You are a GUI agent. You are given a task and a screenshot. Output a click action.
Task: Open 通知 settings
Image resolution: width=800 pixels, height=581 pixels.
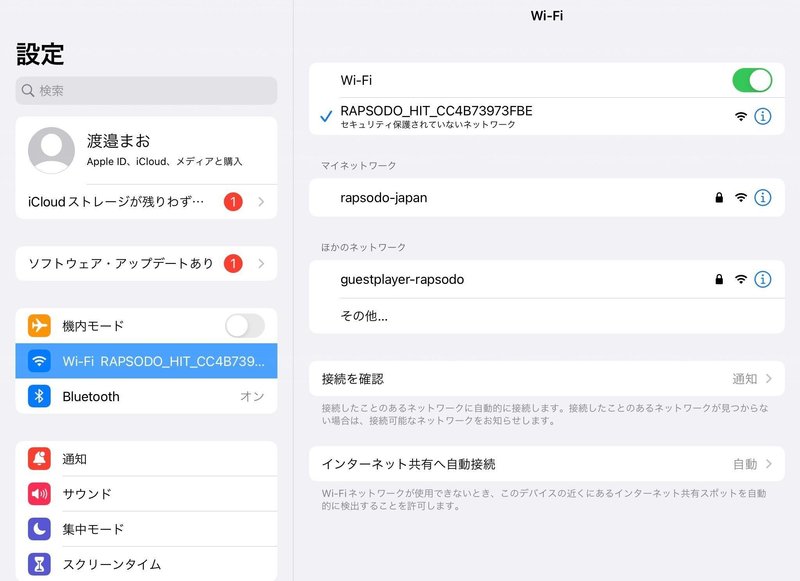point(146,459)
